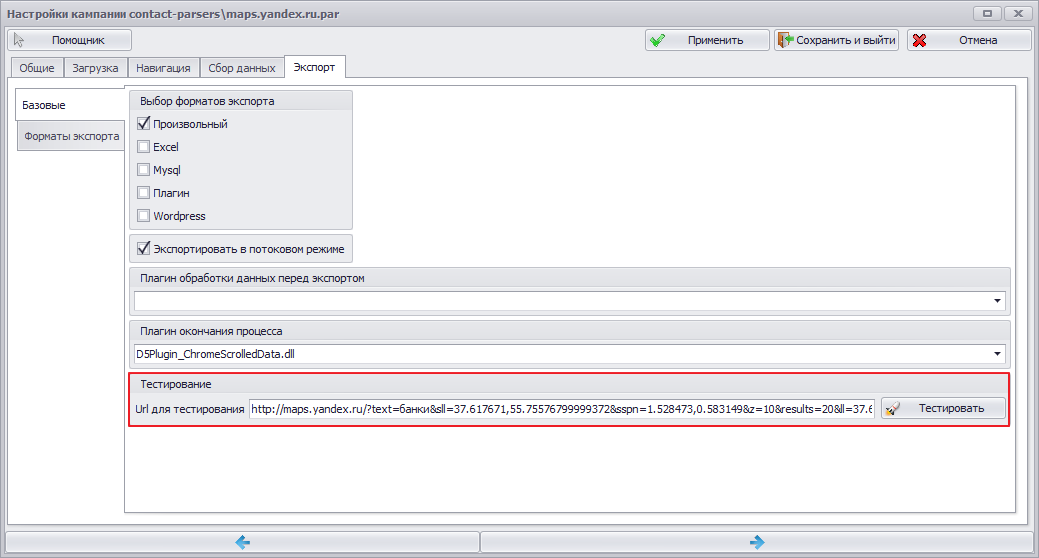Open the Форматы экспорта side tab
The height and width of the screenshot is (558, 1039).
click(x=72, y=136)
